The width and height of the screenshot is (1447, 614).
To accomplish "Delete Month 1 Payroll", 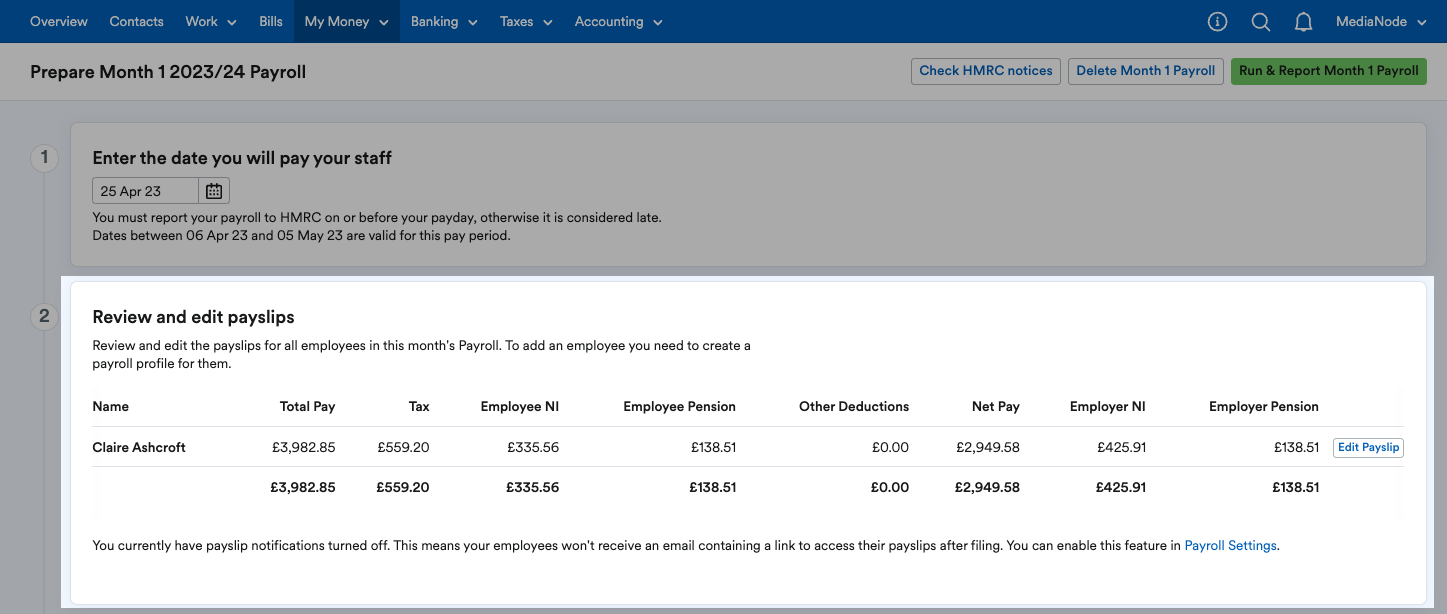I will (x=1146, y=71).
